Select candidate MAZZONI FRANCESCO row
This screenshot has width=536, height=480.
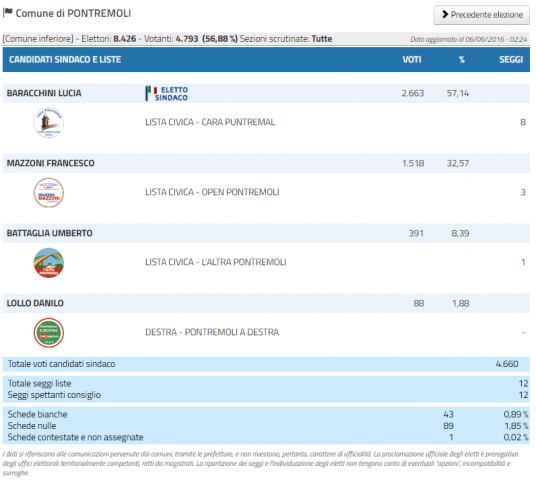[266, 163]
